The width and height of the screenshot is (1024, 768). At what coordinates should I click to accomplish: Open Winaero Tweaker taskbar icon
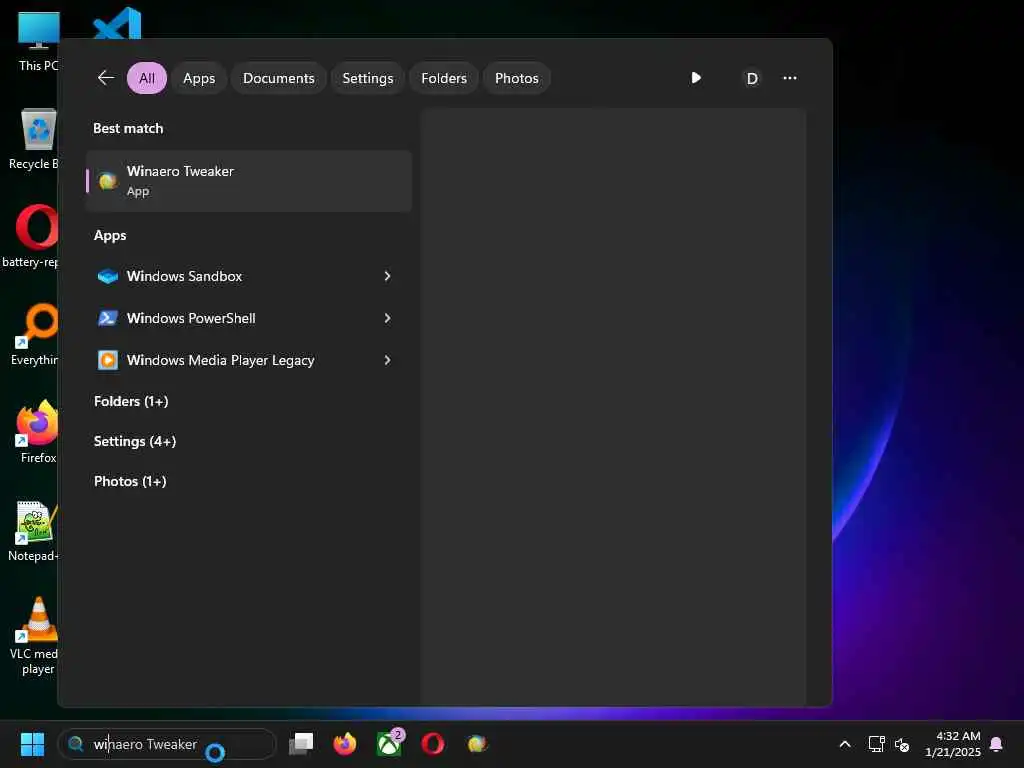point(477,744)
